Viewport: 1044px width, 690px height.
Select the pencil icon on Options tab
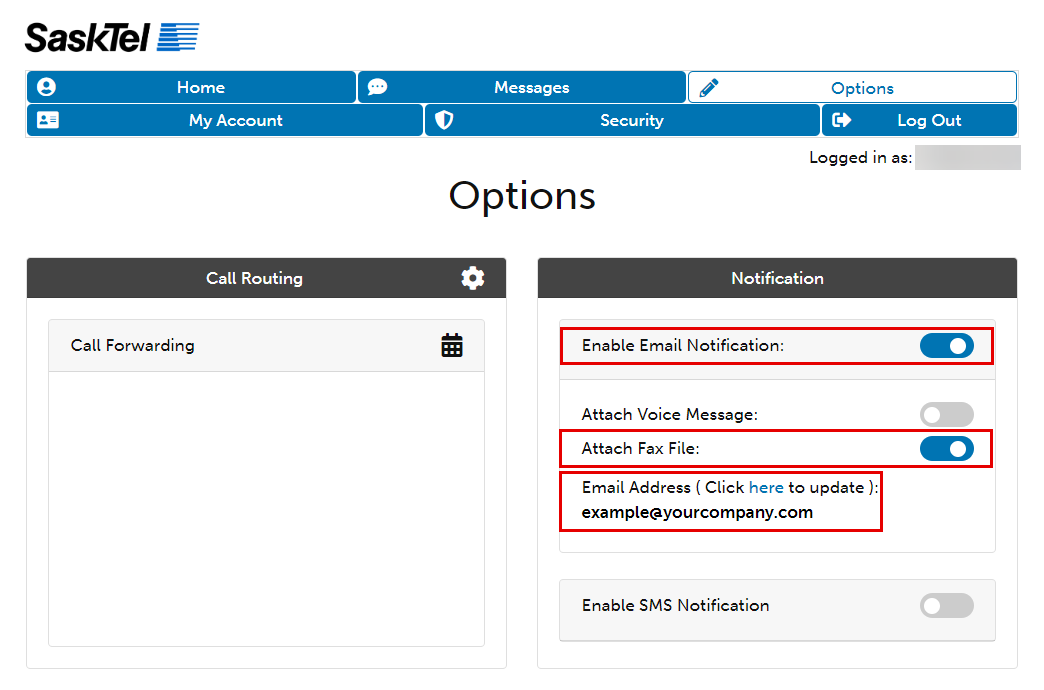[x=710, y=87]
